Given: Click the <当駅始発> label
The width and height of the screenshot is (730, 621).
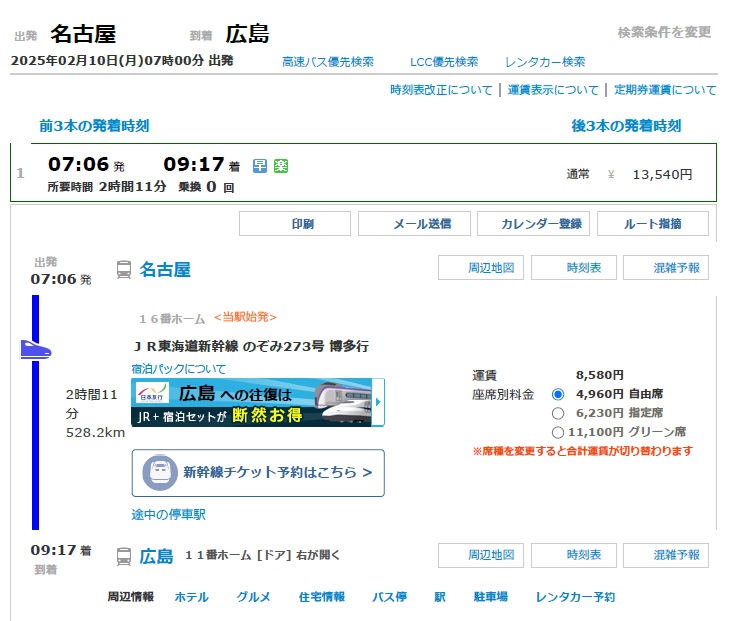Looking at the screenshot, I should point(245,317).
